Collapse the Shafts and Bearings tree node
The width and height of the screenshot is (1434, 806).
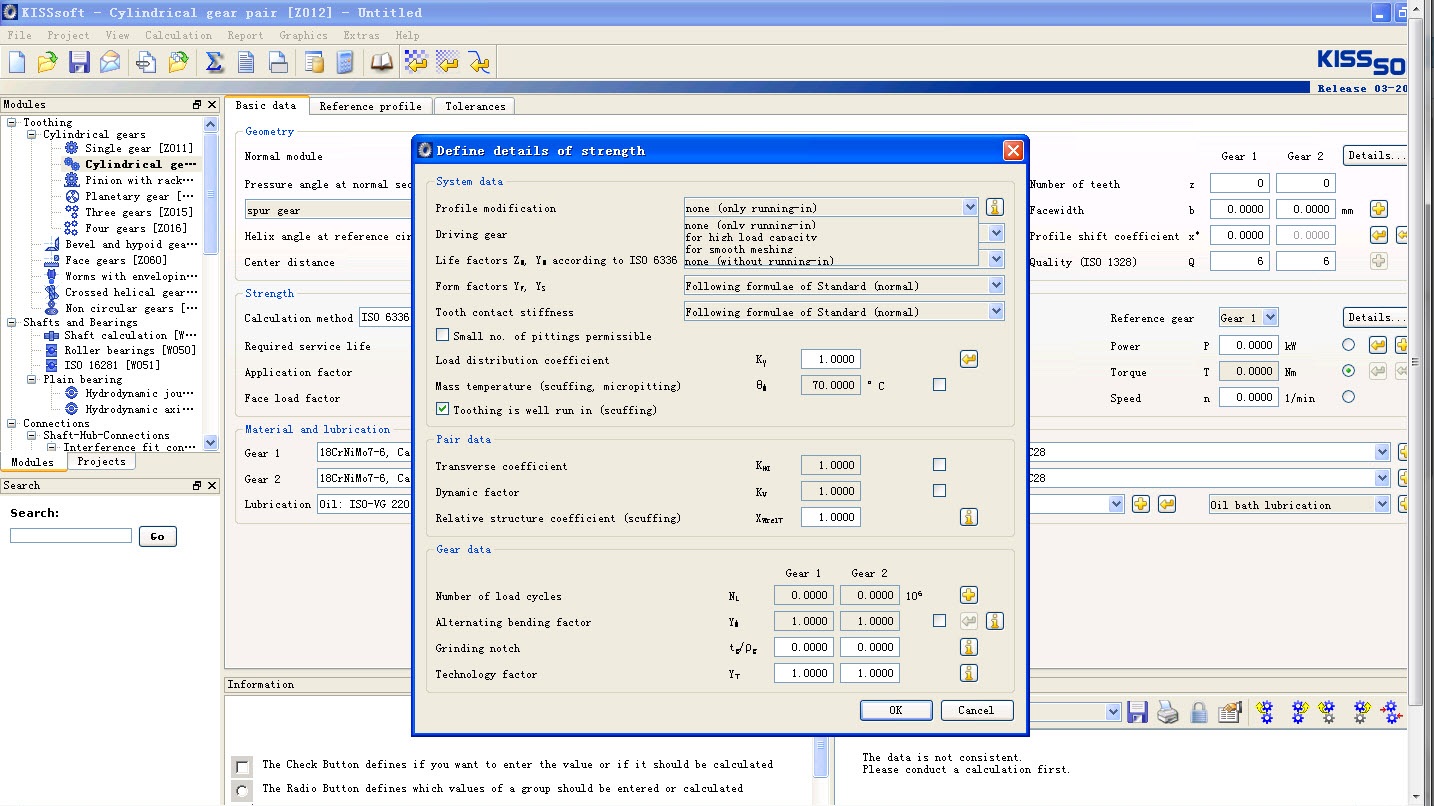click(x=12, y=322)
